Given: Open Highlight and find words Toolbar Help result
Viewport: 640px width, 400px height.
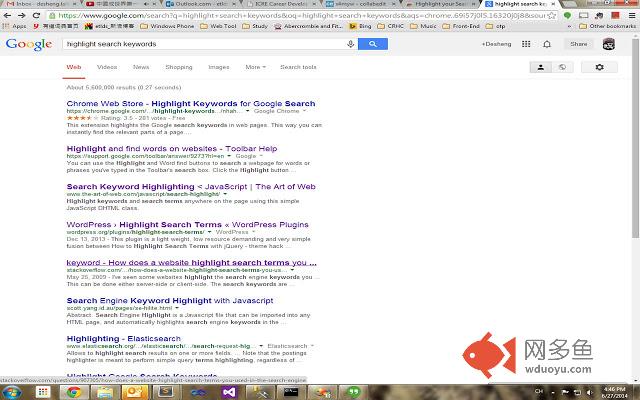Looking at the screenshot, I should [x=172, y=149].
